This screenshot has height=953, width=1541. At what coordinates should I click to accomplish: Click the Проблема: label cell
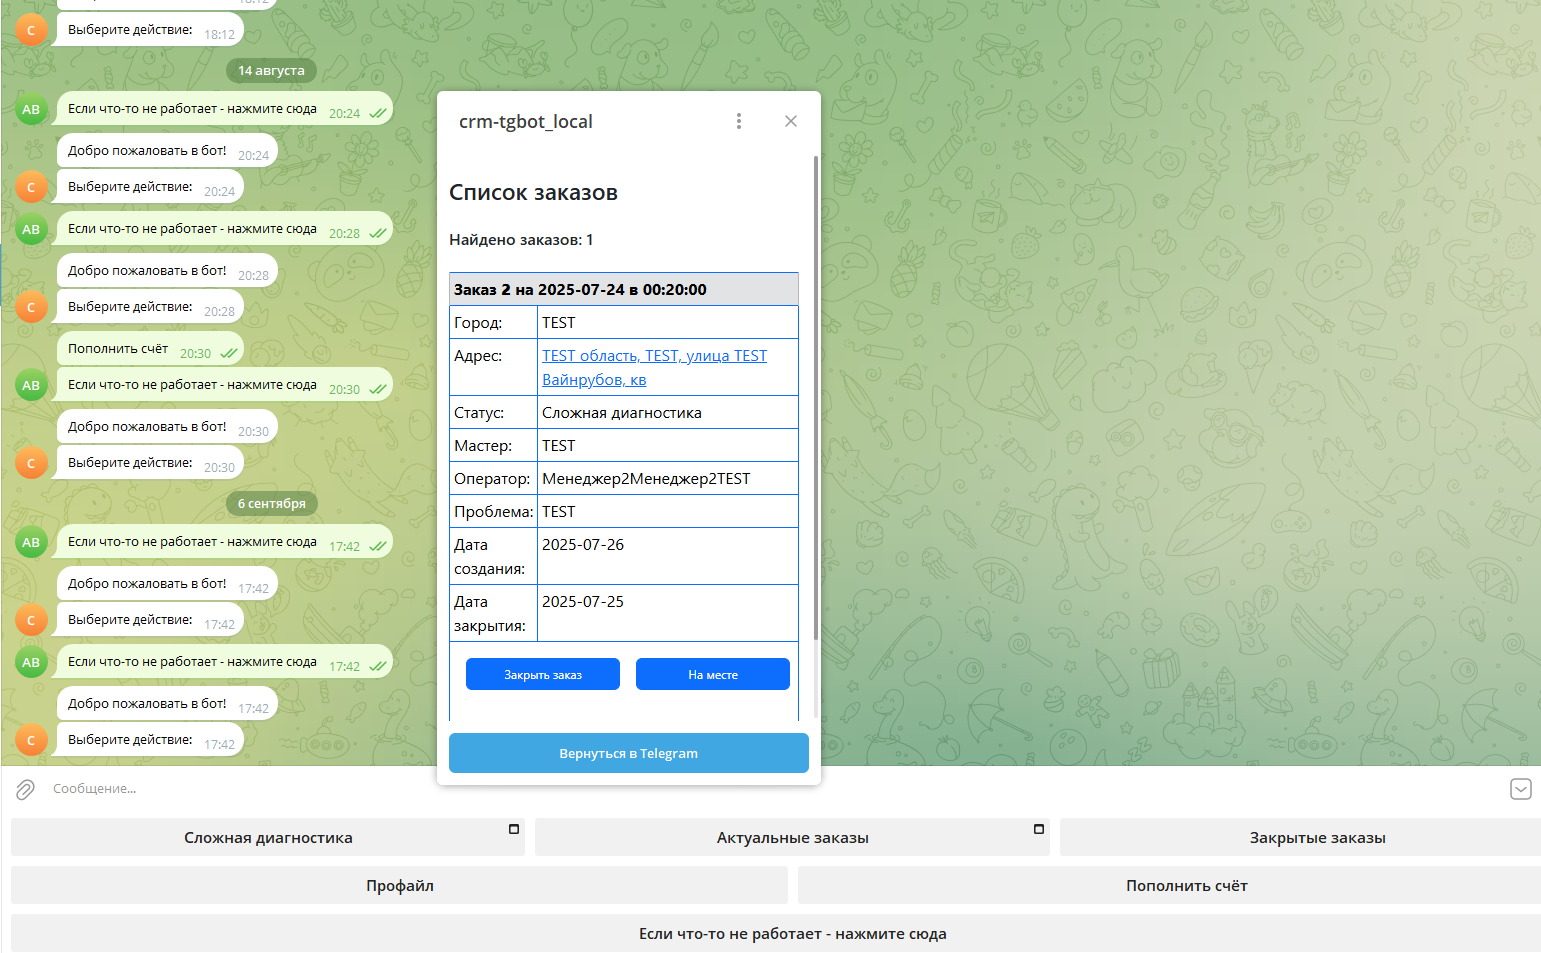[x=493, y=511]
